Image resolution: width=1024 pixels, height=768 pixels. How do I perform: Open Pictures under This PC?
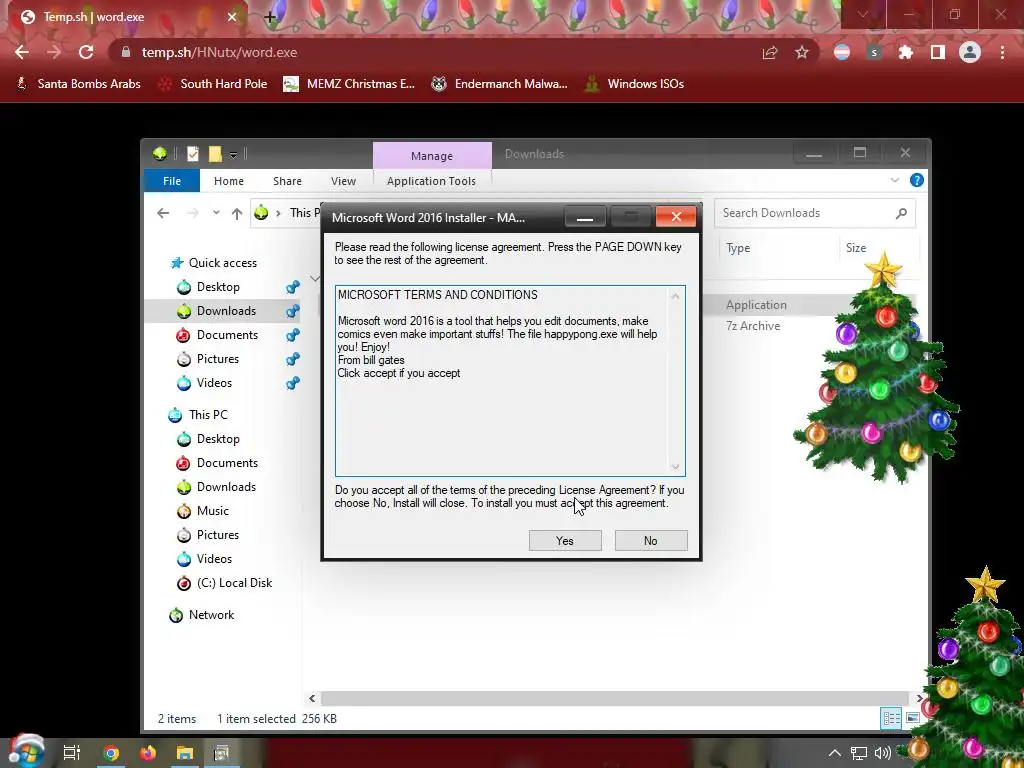[x=217, y=535]
